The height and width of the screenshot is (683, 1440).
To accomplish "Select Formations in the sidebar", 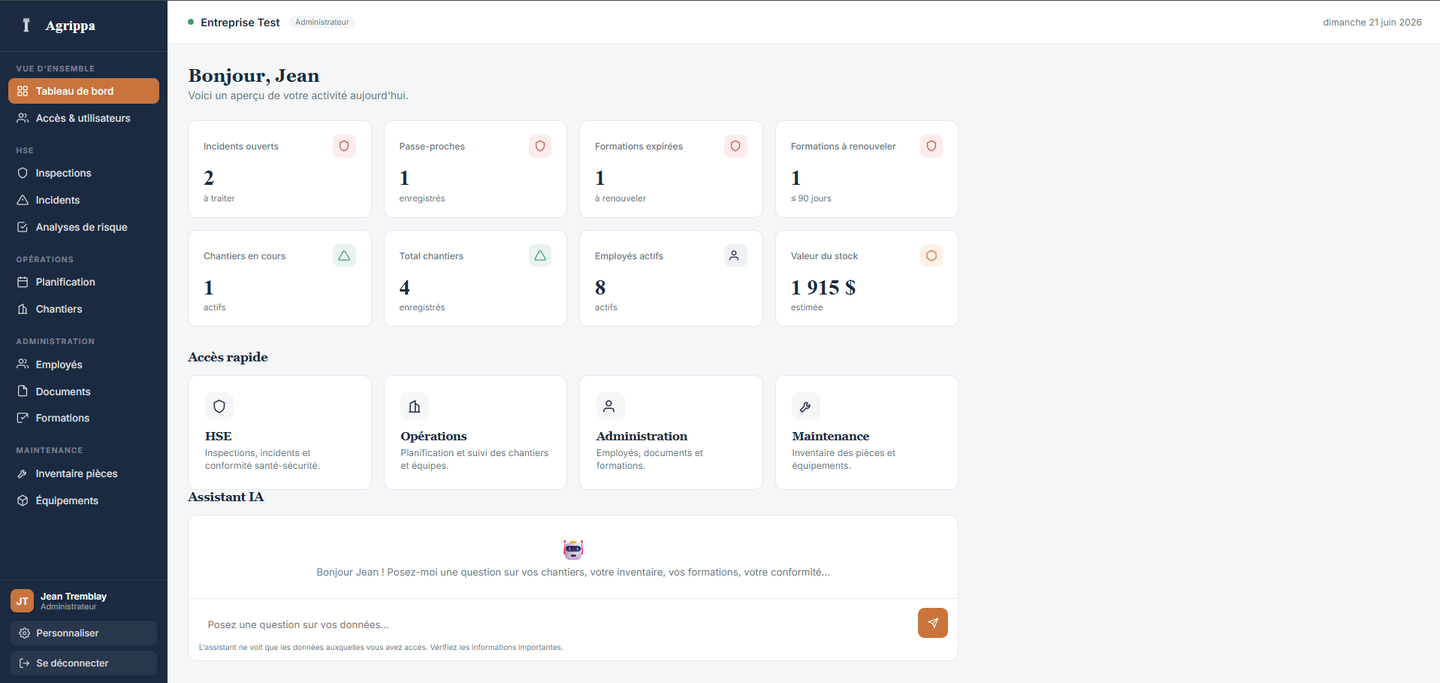I will [x=83, y=418].
